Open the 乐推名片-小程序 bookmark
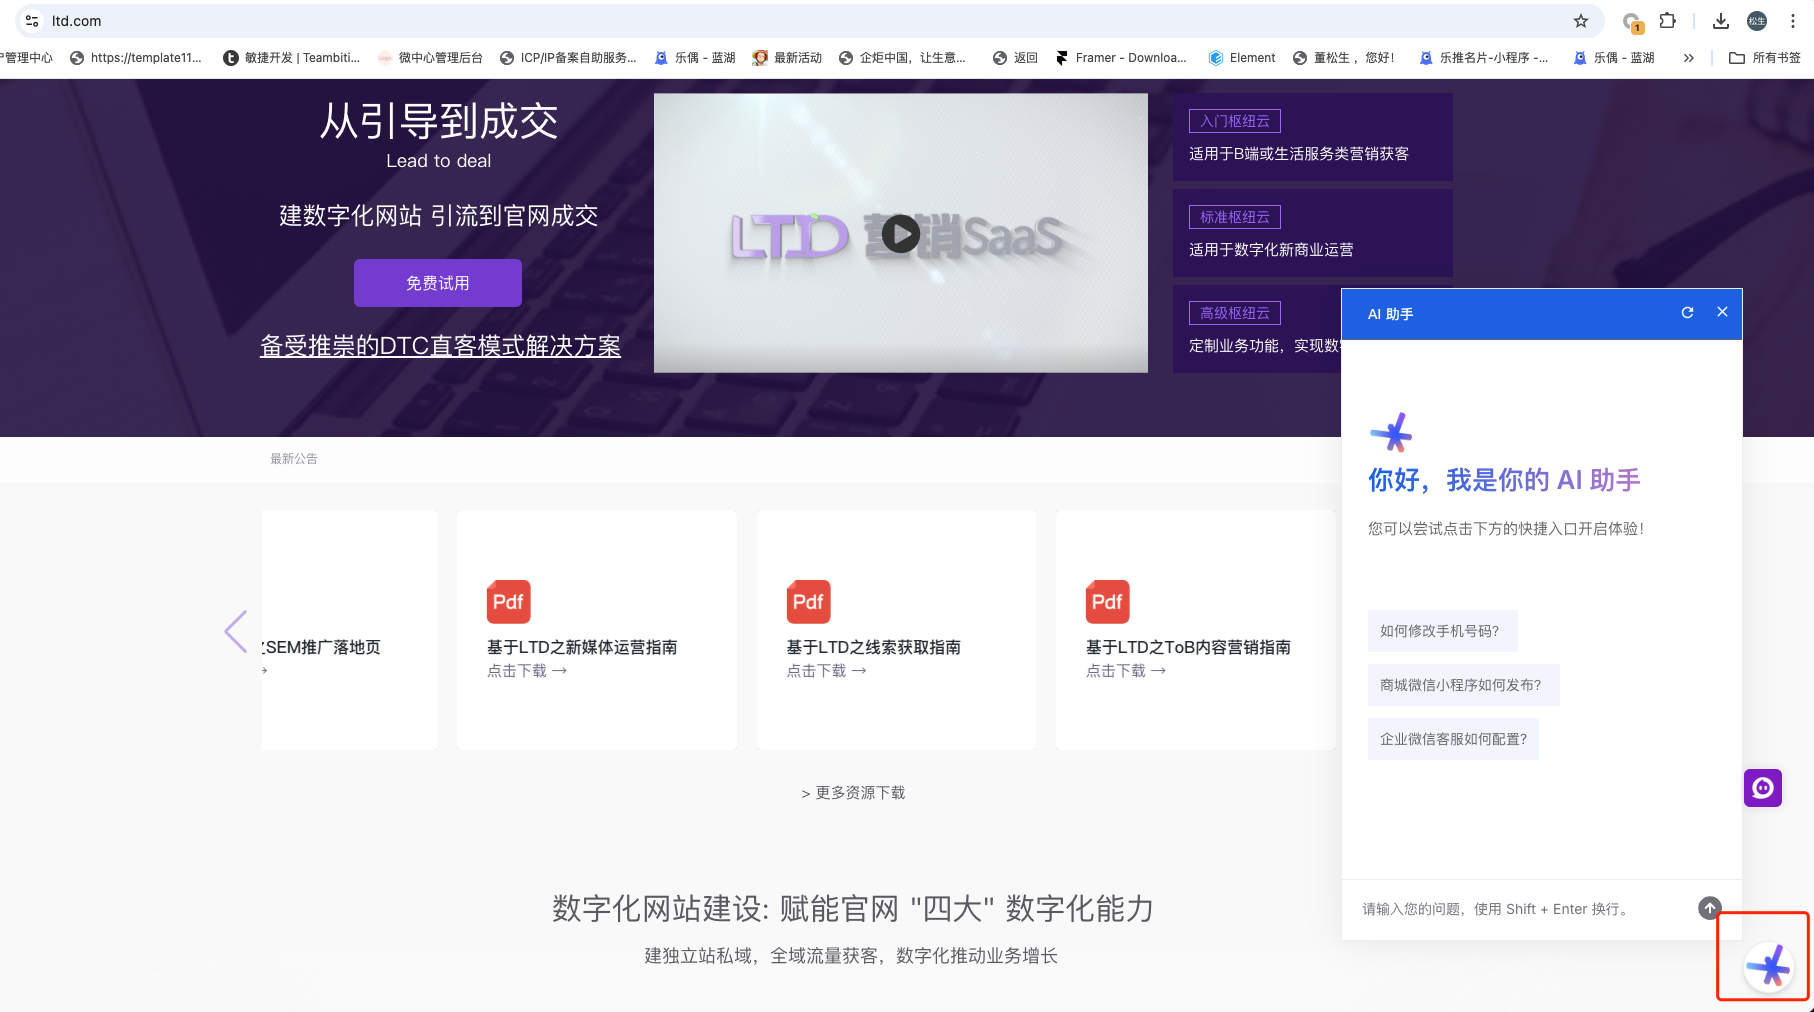This screenshot has height=1012, width=1814. point(1484,58)
